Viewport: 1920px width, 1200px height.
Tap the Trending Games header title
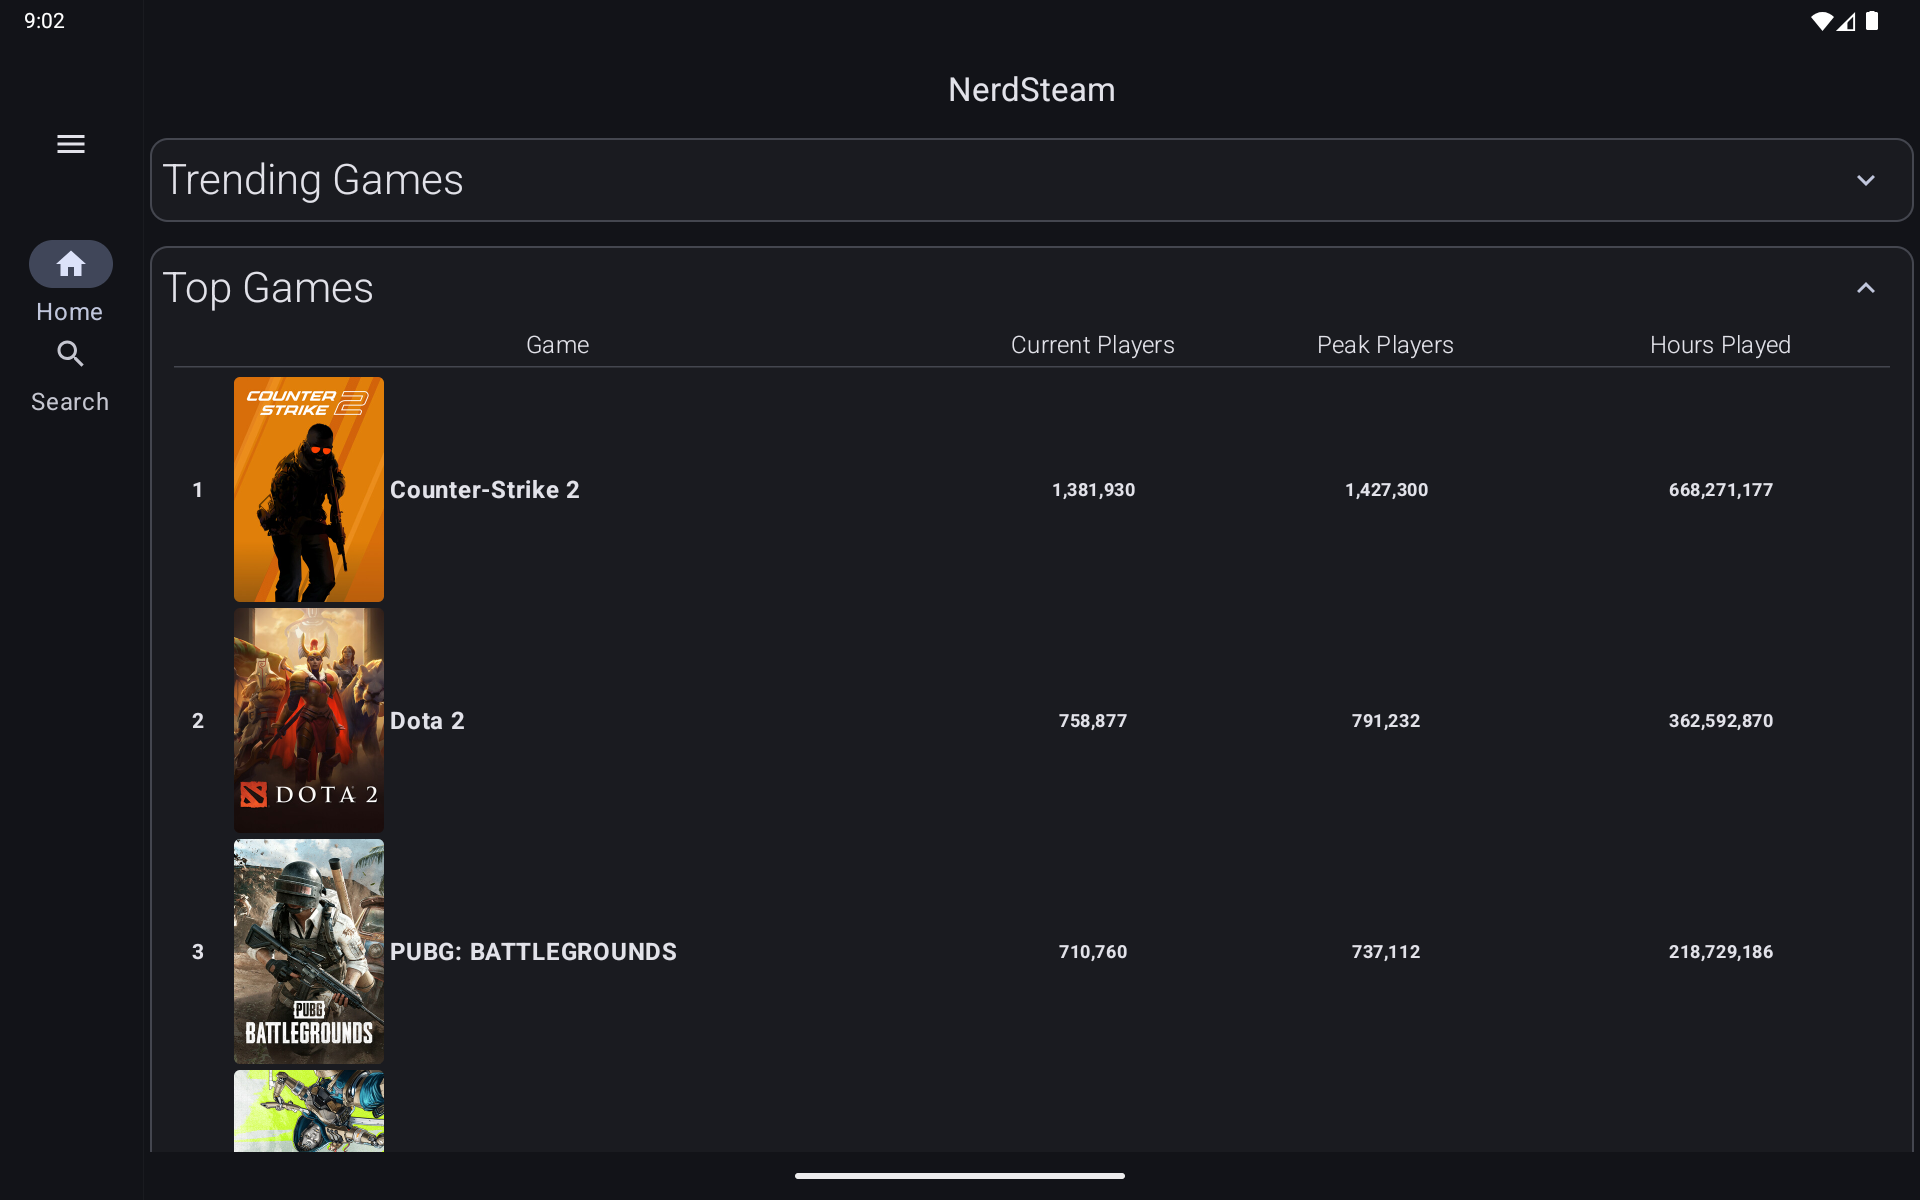pyautogui.click(x=313, y=181)
